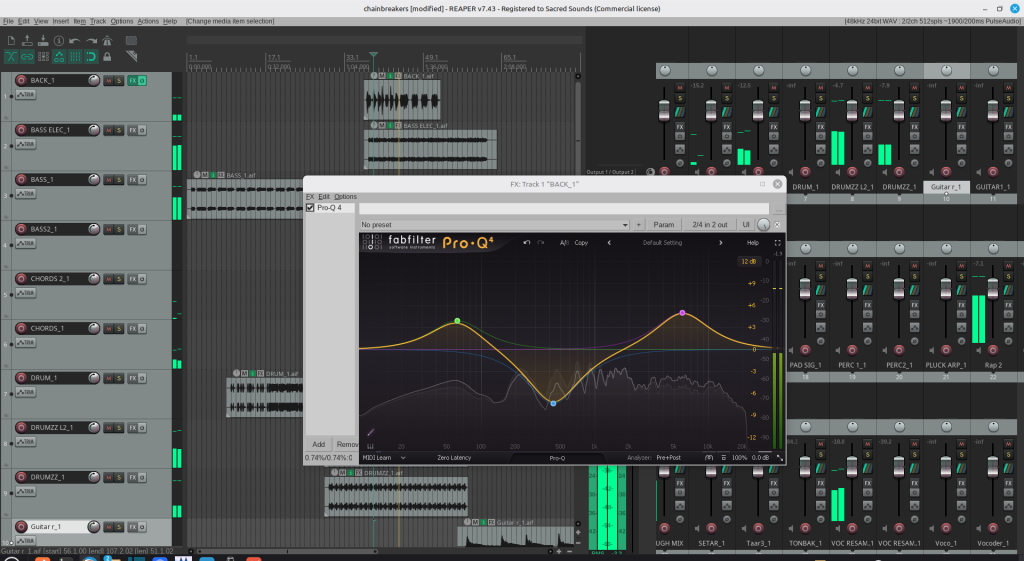
Task: Select the pink EQ band node
Action: (x=682, y=313)
